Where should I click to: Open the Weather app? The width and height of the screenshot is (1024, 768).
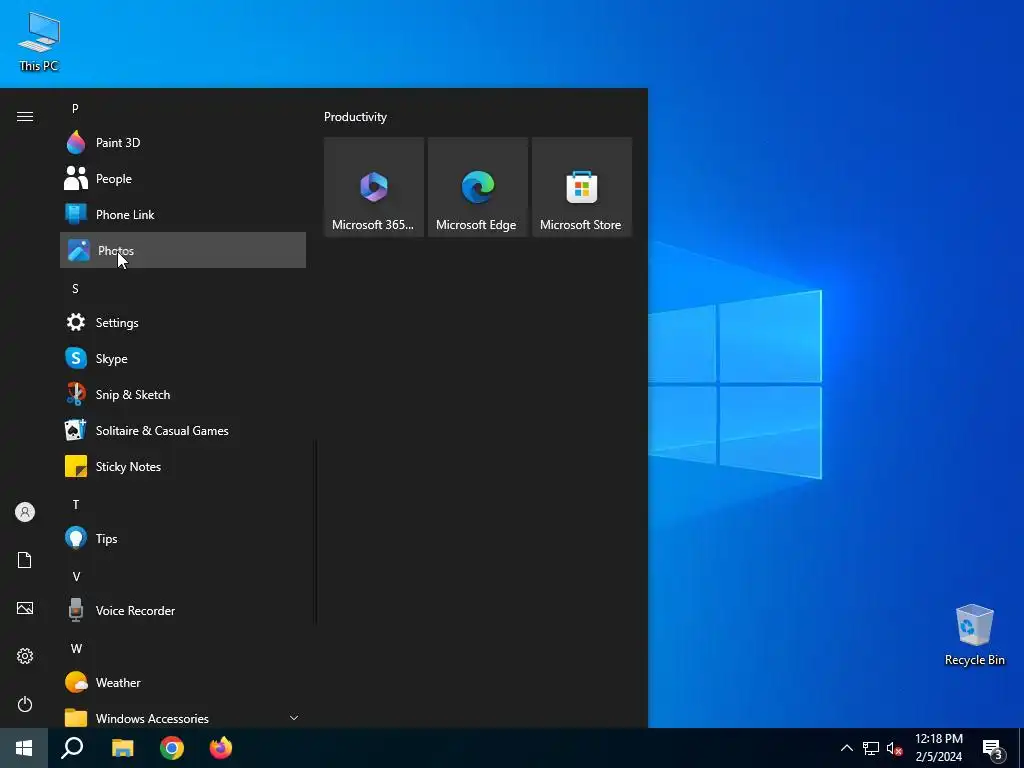(183, 682)
